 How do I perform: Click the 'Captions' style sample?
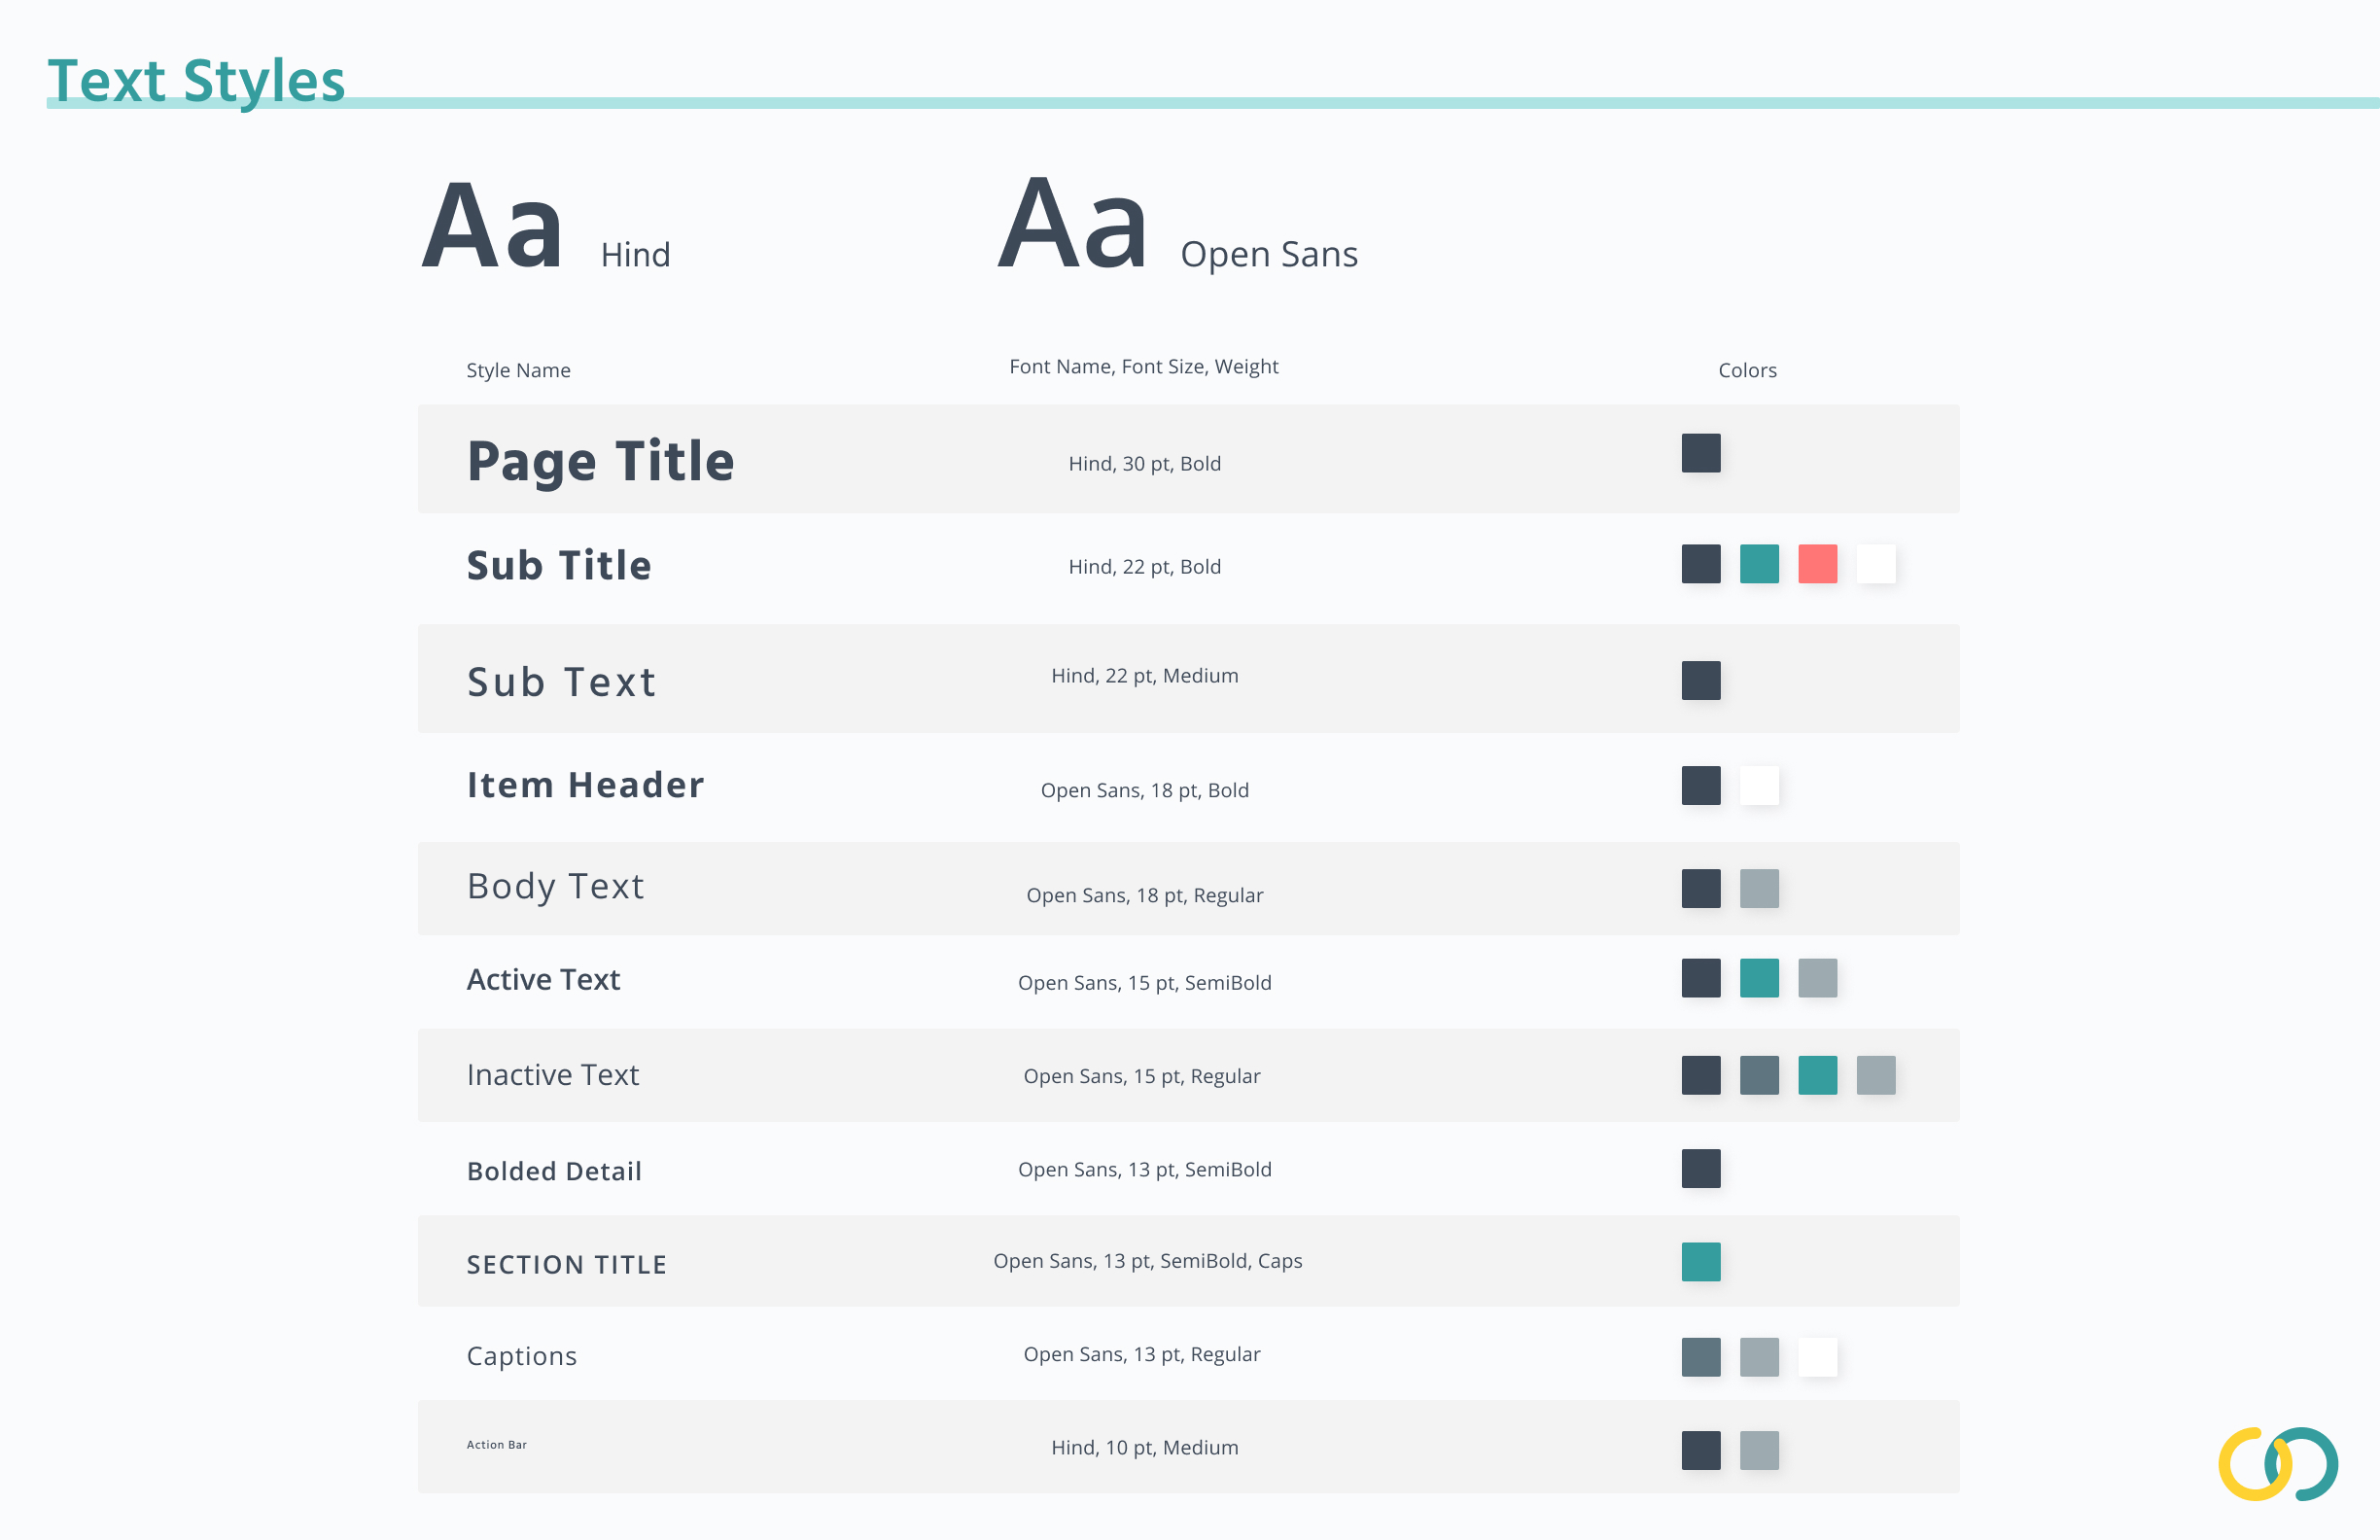click(x=522, y=1357)
